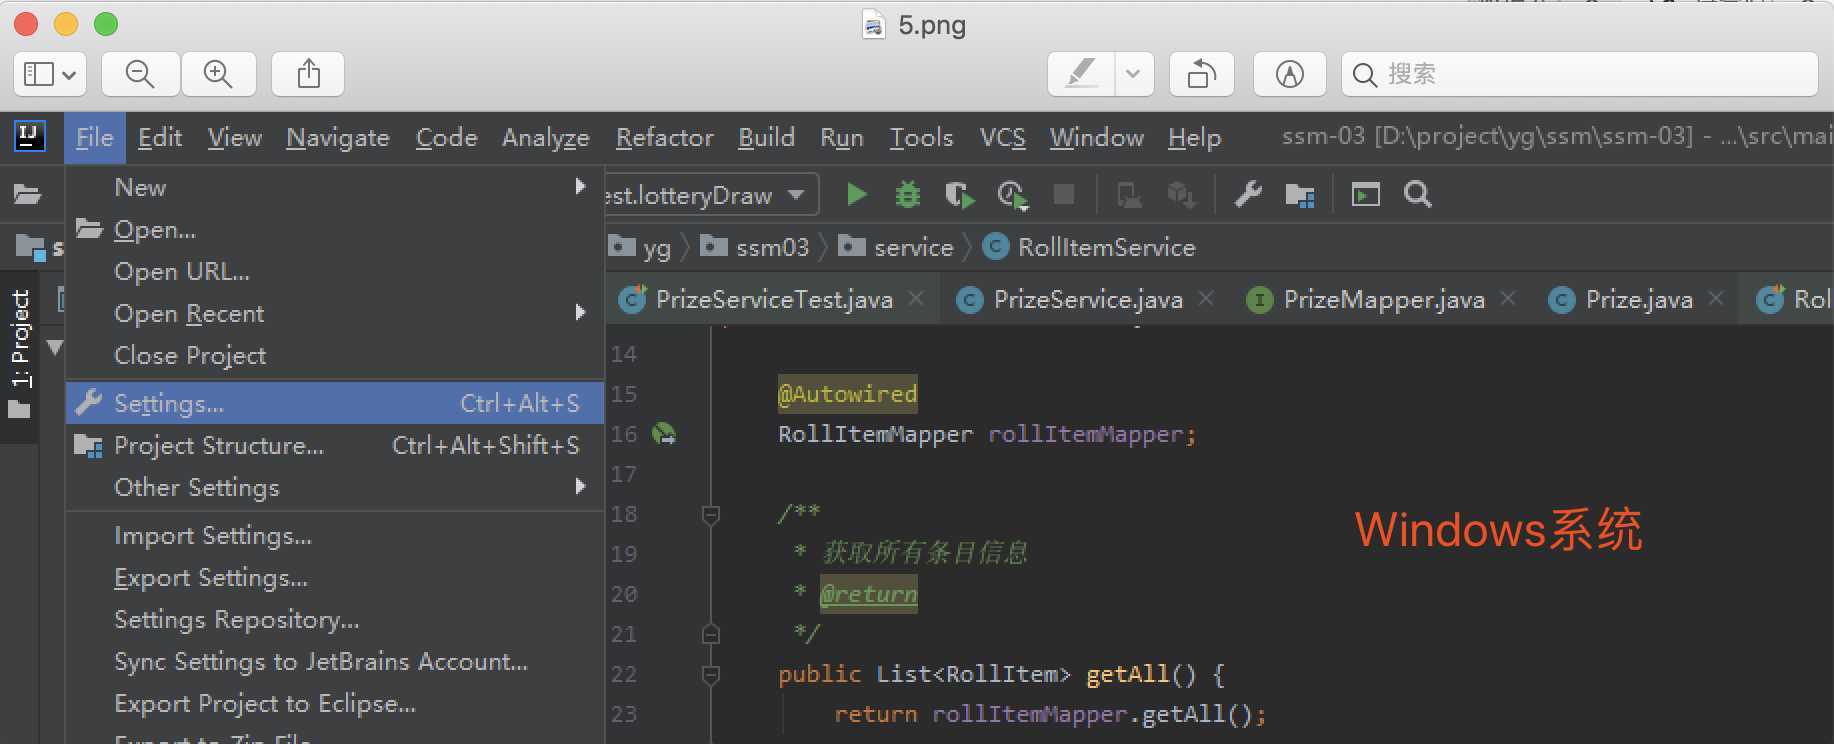
Task: Select service breadcrumb folder
Action: [896, 247]
